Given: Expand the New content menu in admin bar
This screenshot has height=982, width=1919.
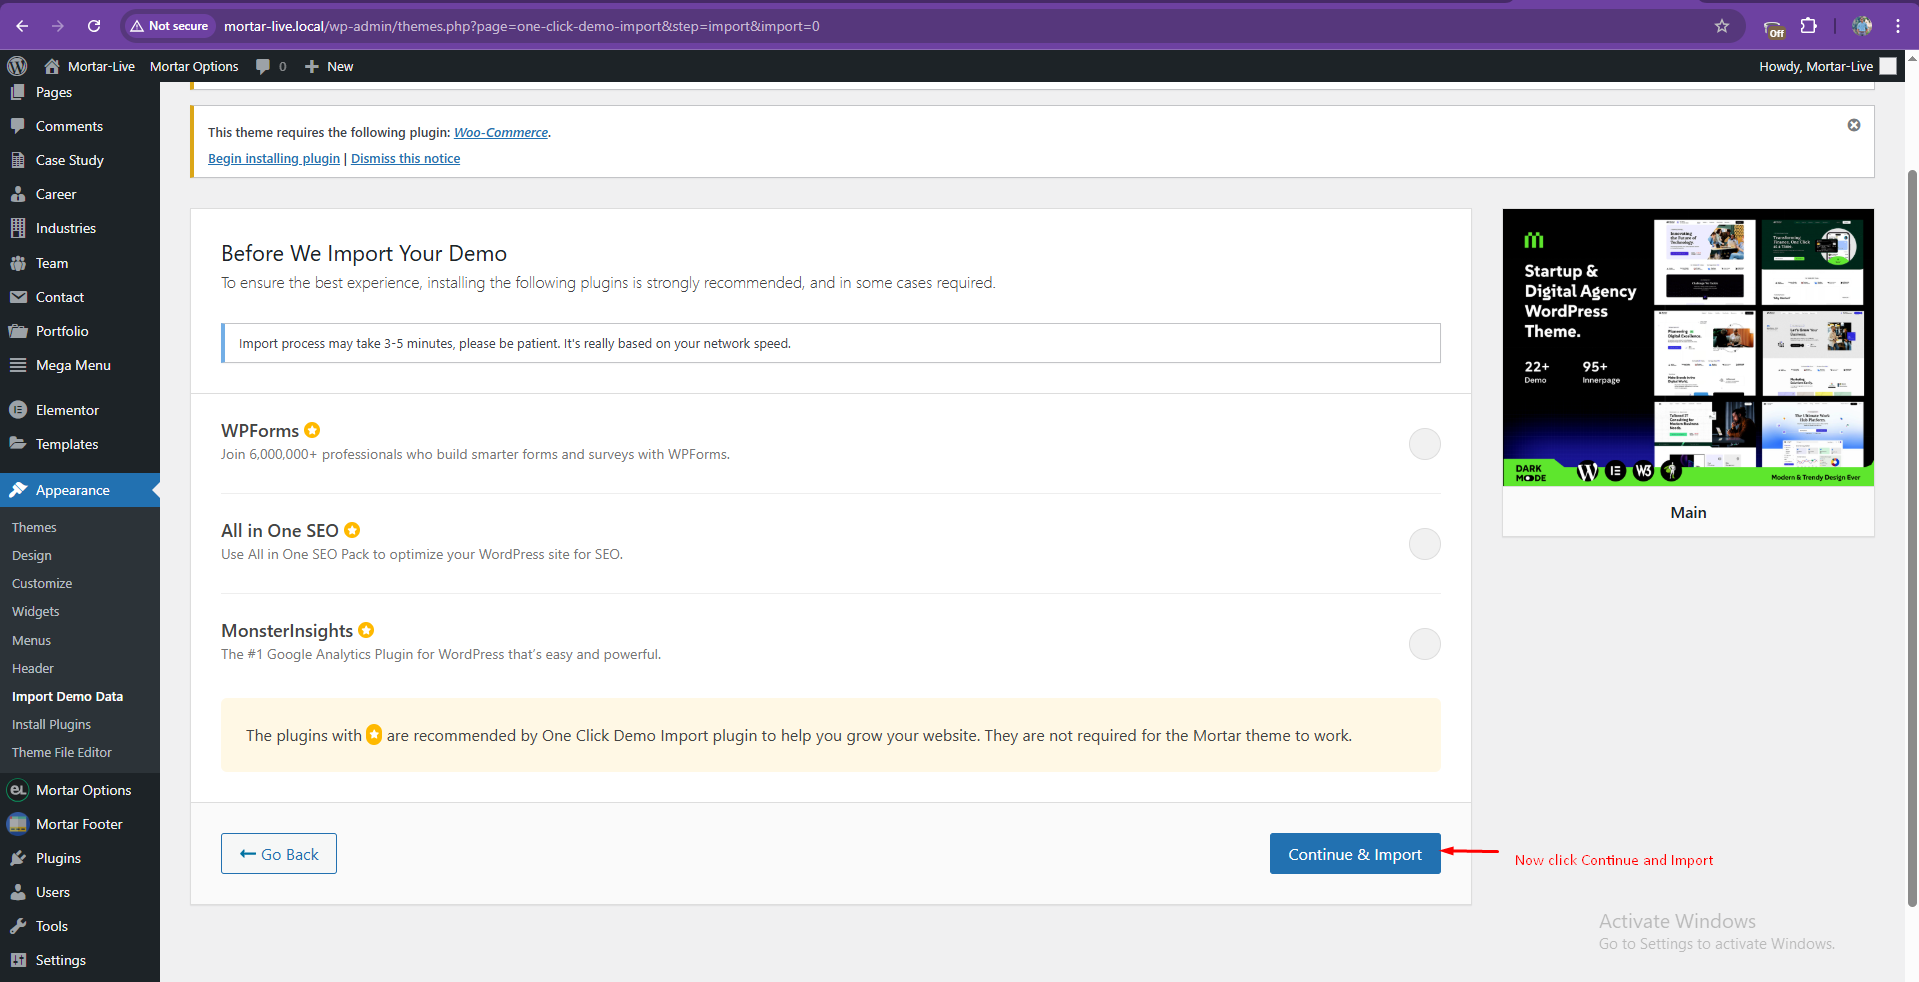Looking at the screenshot, I should coord(329,66).
